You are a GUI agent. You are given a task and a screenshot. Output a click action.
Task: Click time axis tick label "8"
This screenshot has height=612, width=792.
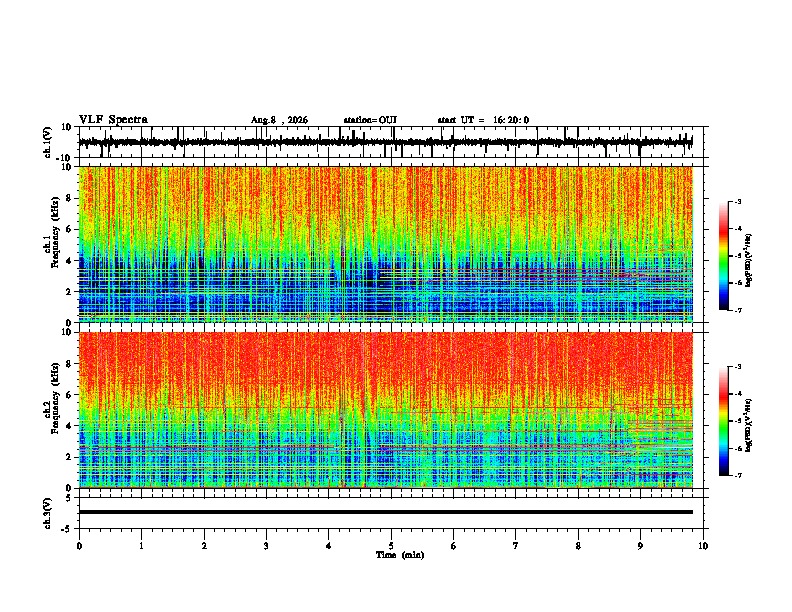[x=578, y=546]
